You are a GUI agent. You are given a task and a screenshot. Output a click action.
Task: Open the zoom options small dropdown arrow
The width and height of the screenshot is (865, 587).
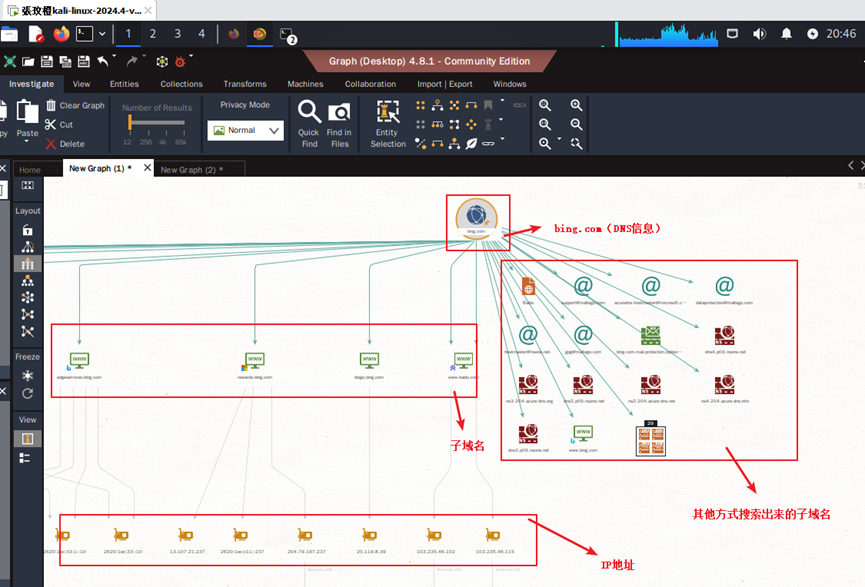point(559,139)
